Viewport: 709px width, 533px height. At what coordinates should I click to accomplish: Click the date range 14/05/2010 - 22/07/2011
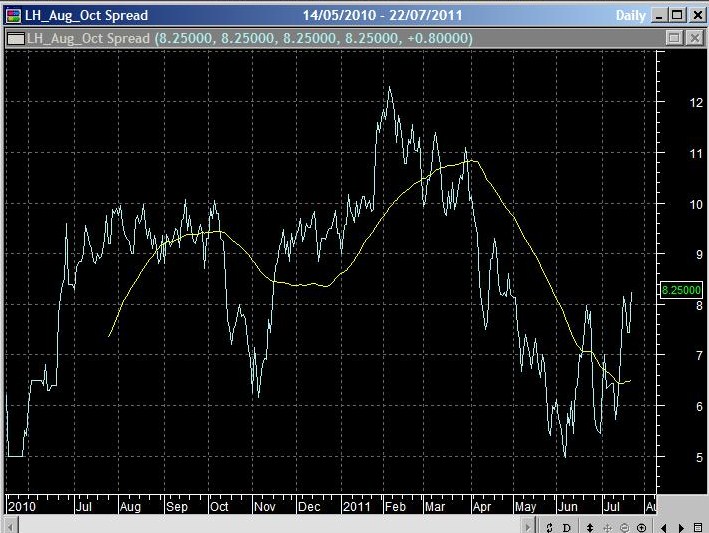(383, 15)
